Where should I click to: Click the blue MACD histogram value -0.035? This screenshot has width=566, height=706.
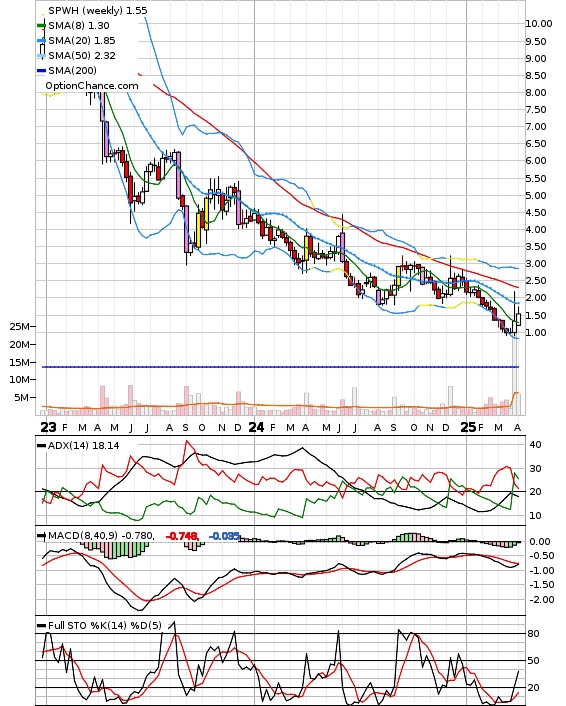pos(224,536)
